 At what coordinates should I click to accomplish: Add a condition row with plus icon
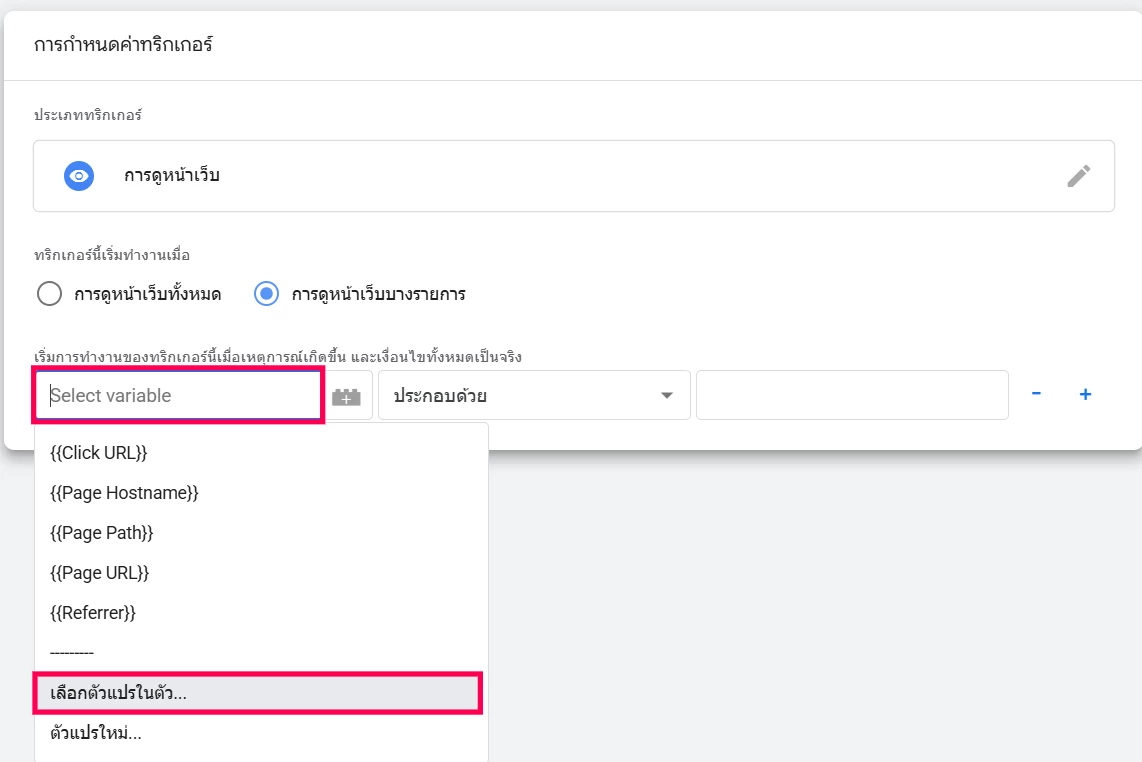point(1085,394)
